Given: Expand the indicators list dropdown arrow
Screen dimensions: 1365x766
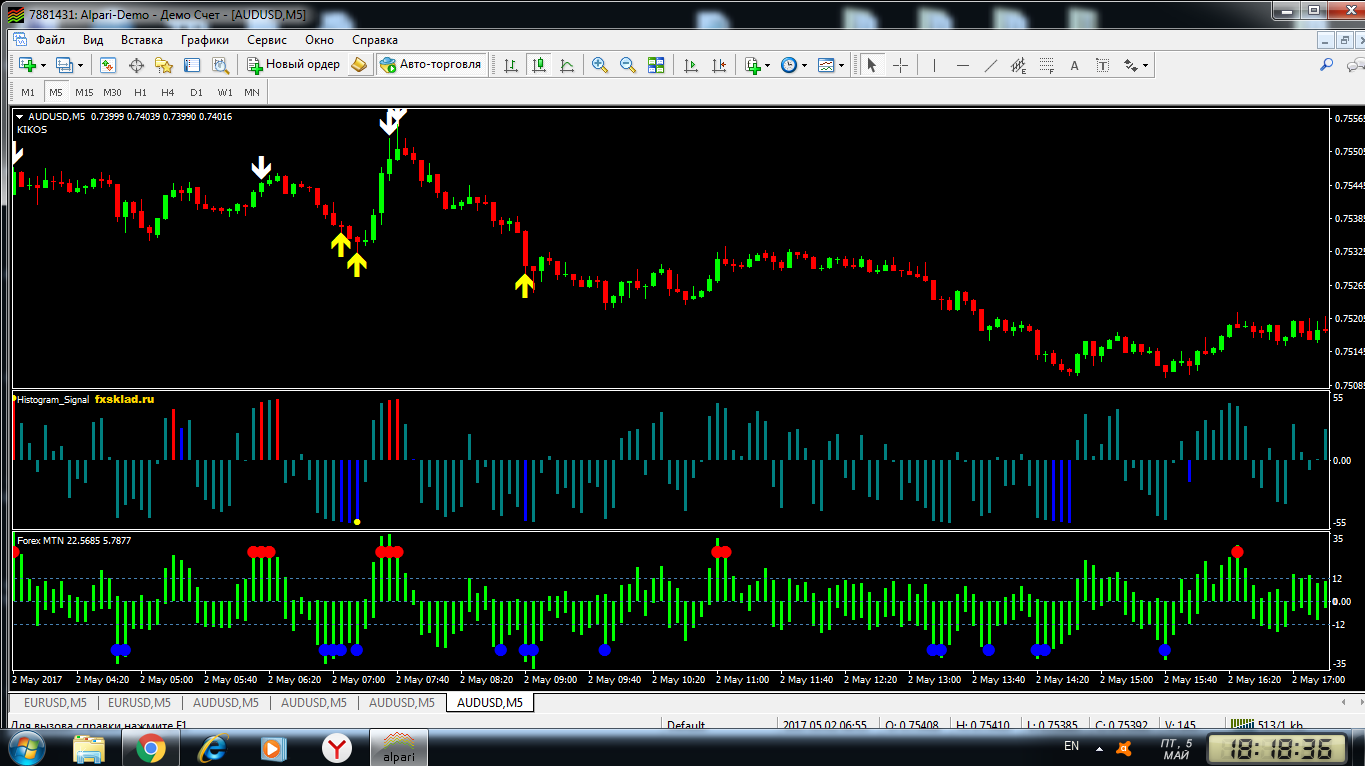Looking at the screenshot, I should 767,65.
